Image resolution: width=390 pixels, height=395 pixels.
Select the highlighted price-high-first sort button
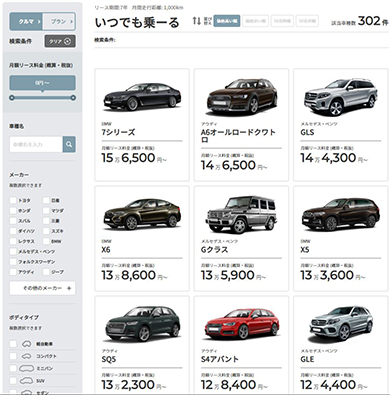click(x=227, y=21)
